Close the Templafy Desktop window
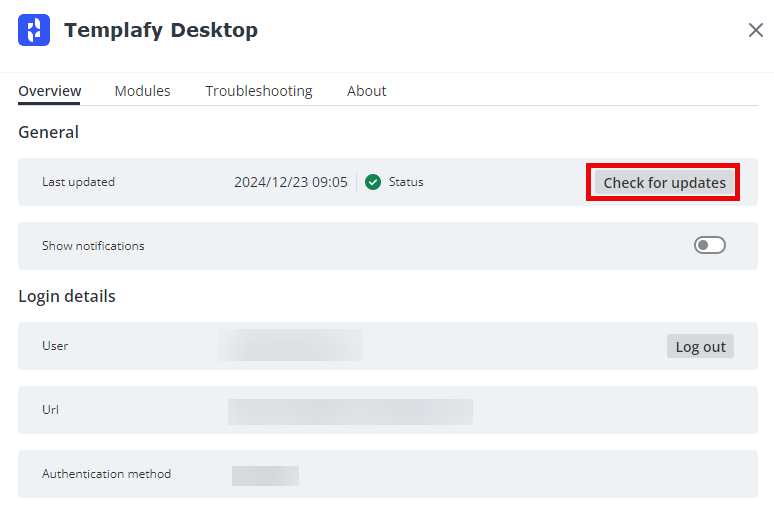 [755, 30]
